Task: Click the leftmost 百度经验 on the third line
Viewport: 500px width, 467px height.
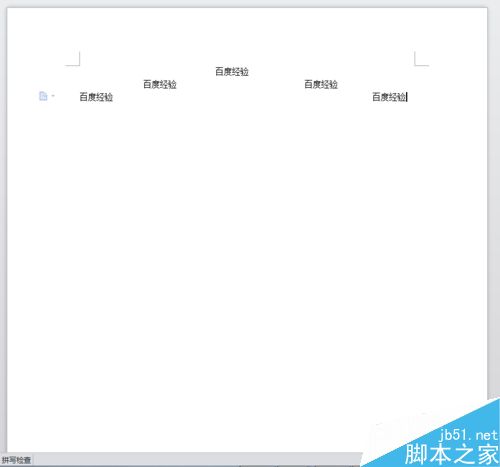Action: point(96,97)
